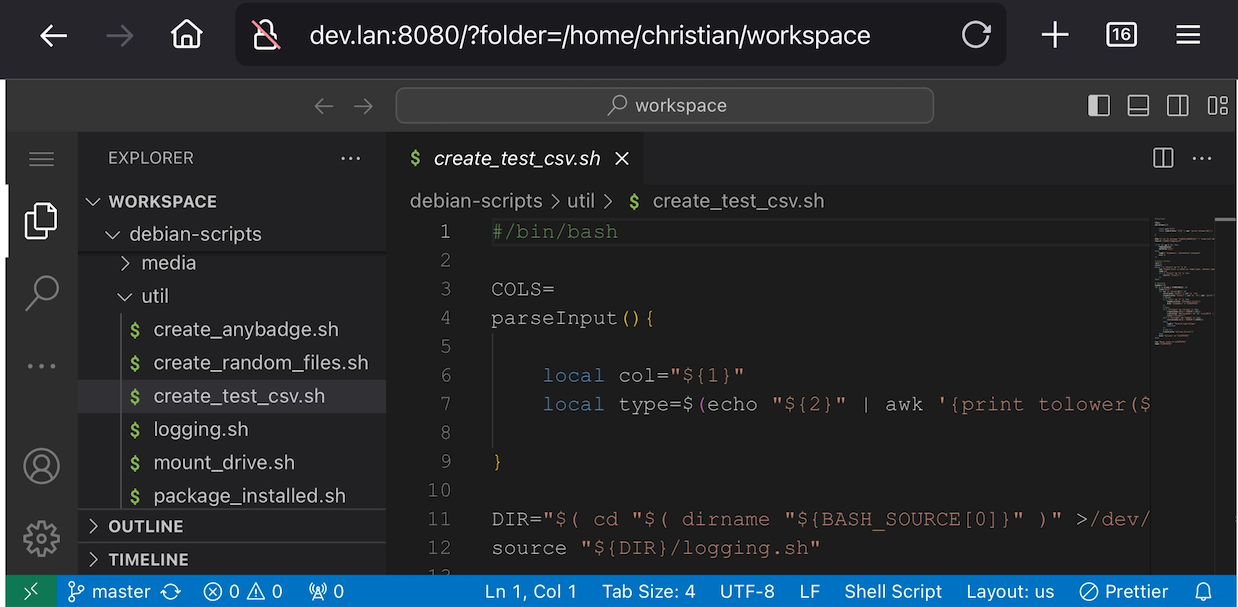Change Shell Script language mode
The image size is (1238, 607).
pyautogui.click(x=893, y=591)
